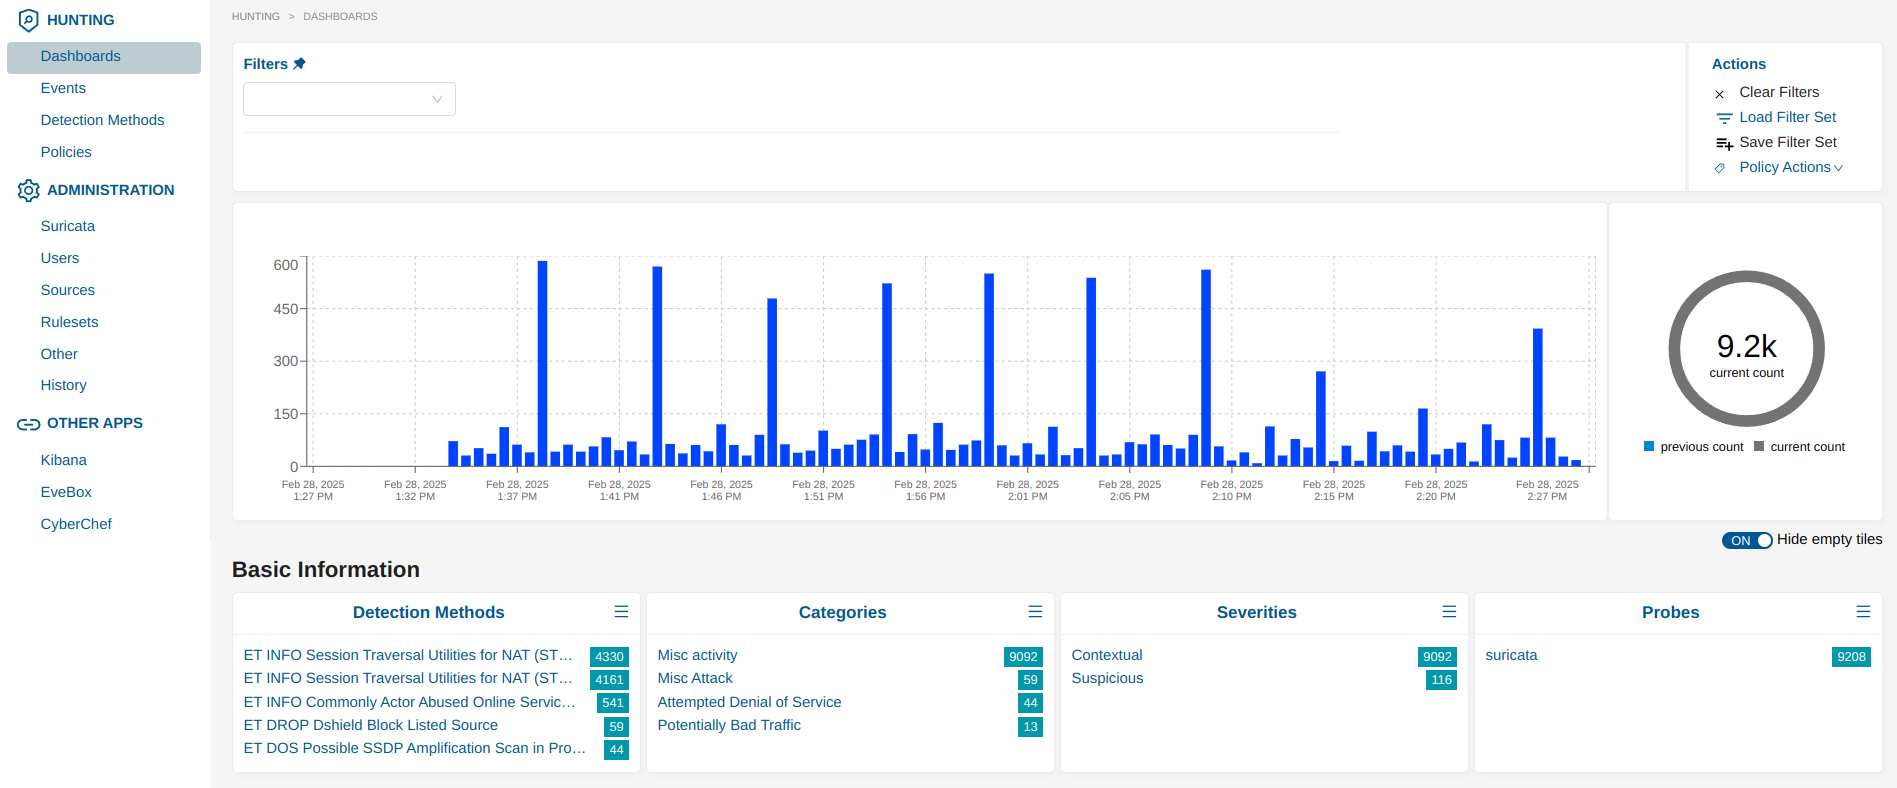The width and height of the screenshot is (1897, 788).
Task: Toggle the current count legend entry
Action: (x=1799, y=447)
